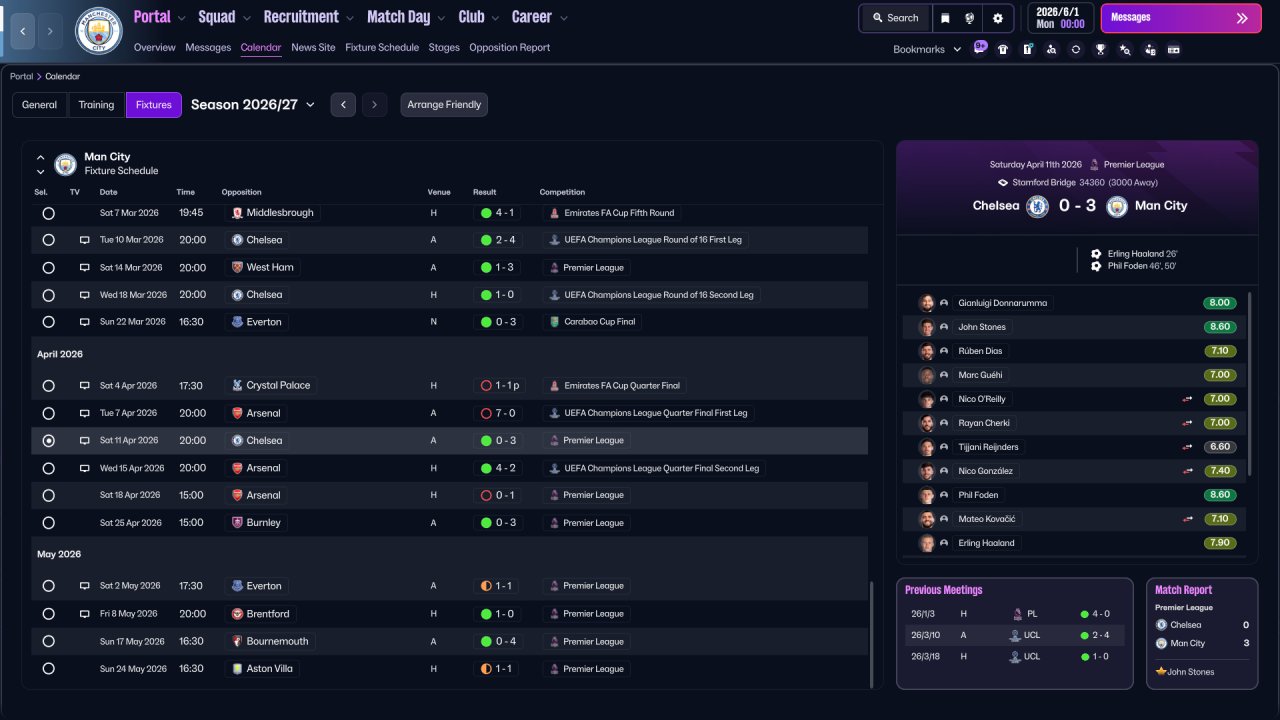This screenshot has height=720, width=1280.
Task: Open the Opposition Report tab
Action: 509,48
